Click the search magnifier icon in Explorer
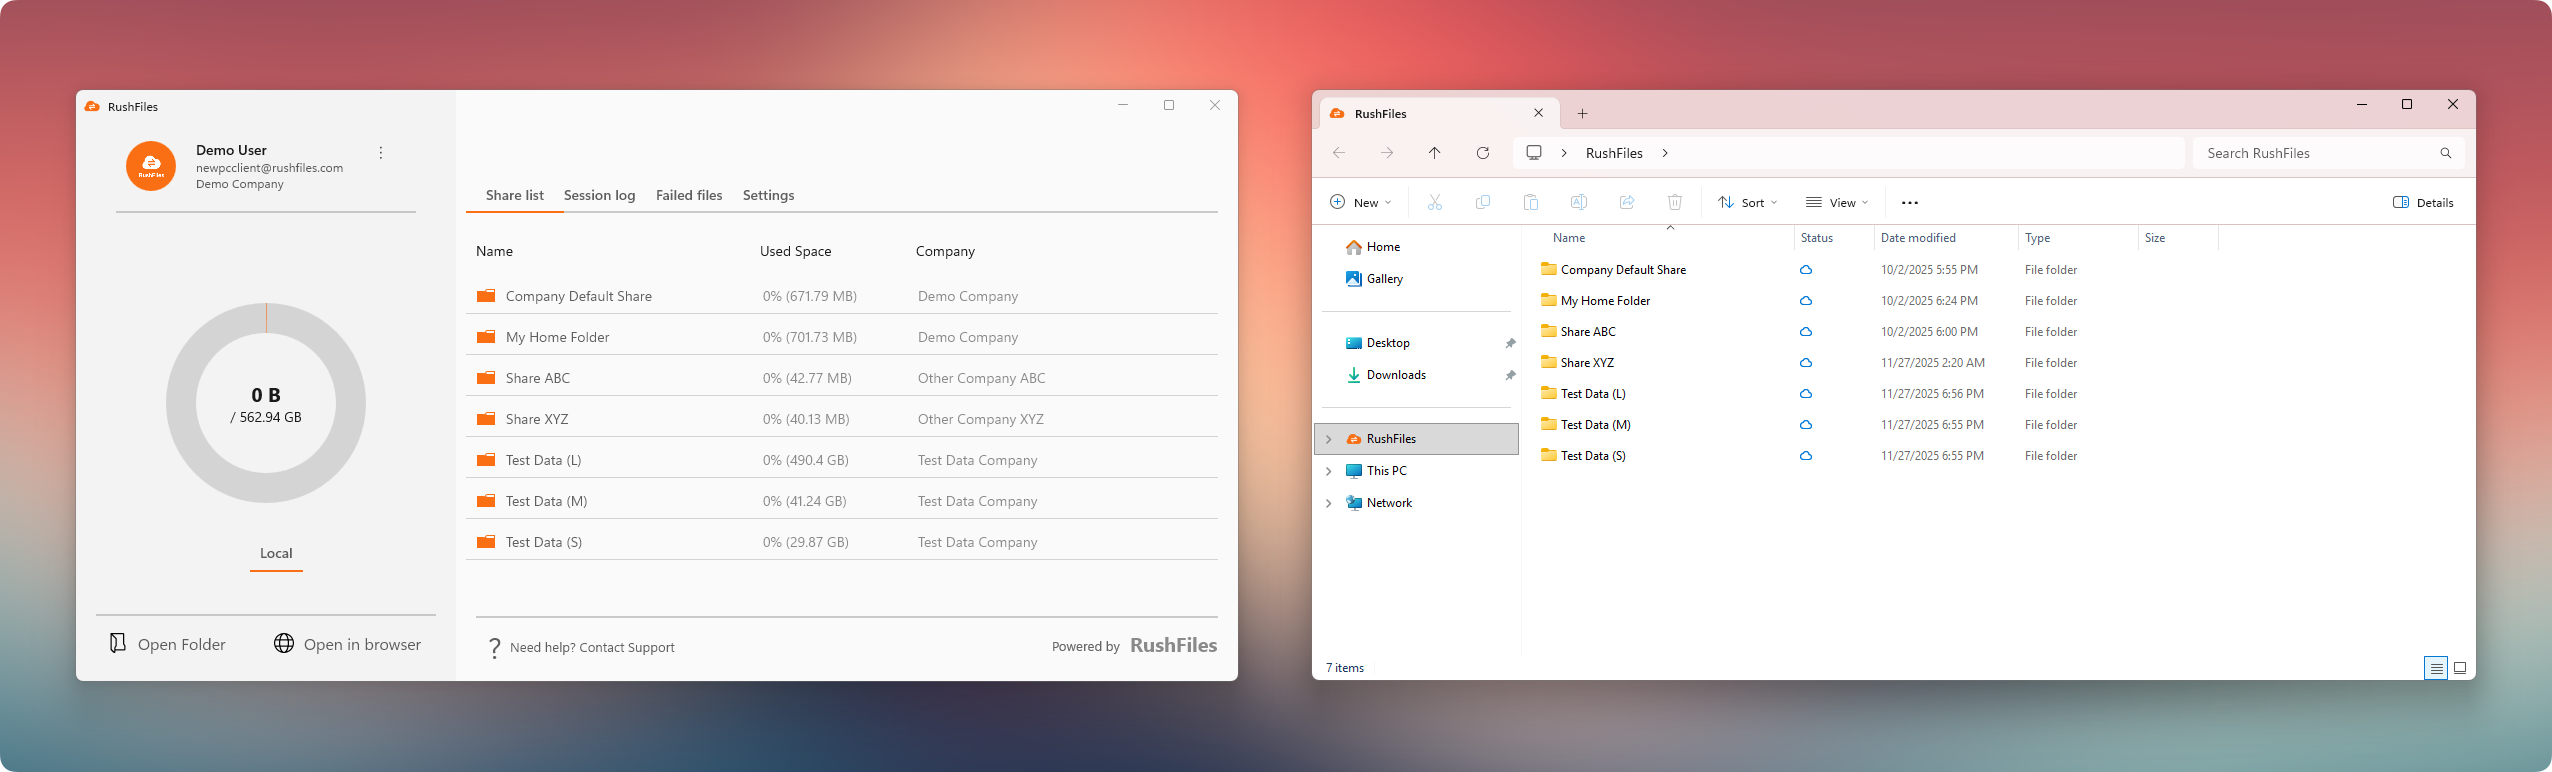Viewport: 2552px width, 772px height. point(2446,153)
